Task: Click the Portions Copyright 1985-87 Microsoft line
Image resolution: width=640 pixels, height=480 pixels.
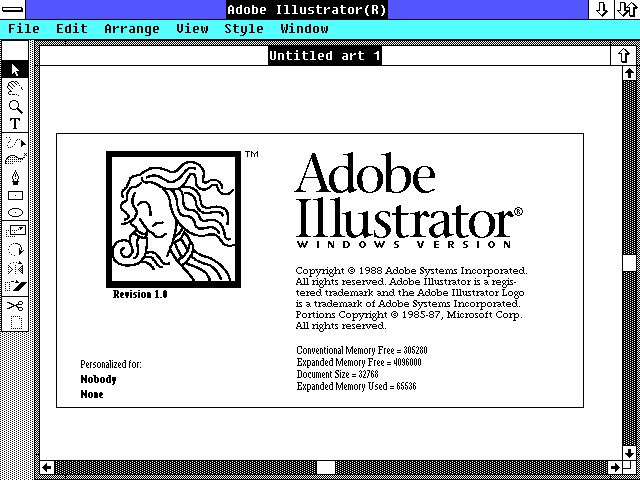Action: (409, 315)
